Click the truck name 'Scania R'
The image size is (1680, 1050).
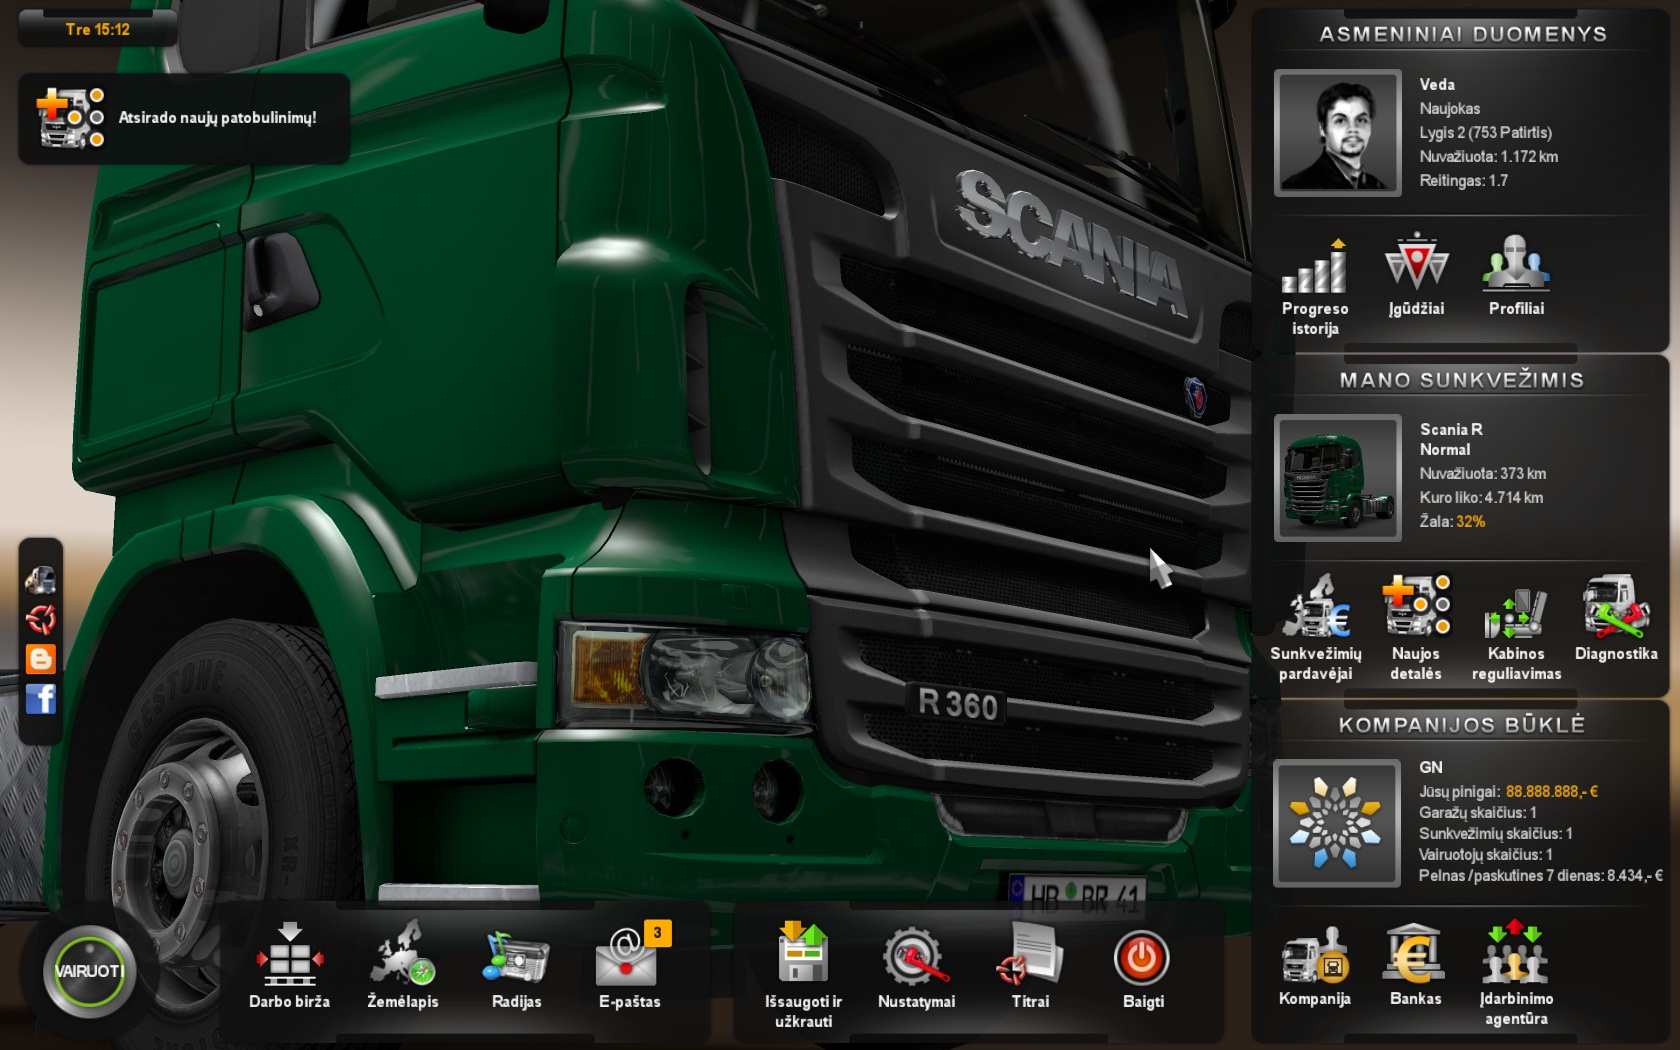1451,430
